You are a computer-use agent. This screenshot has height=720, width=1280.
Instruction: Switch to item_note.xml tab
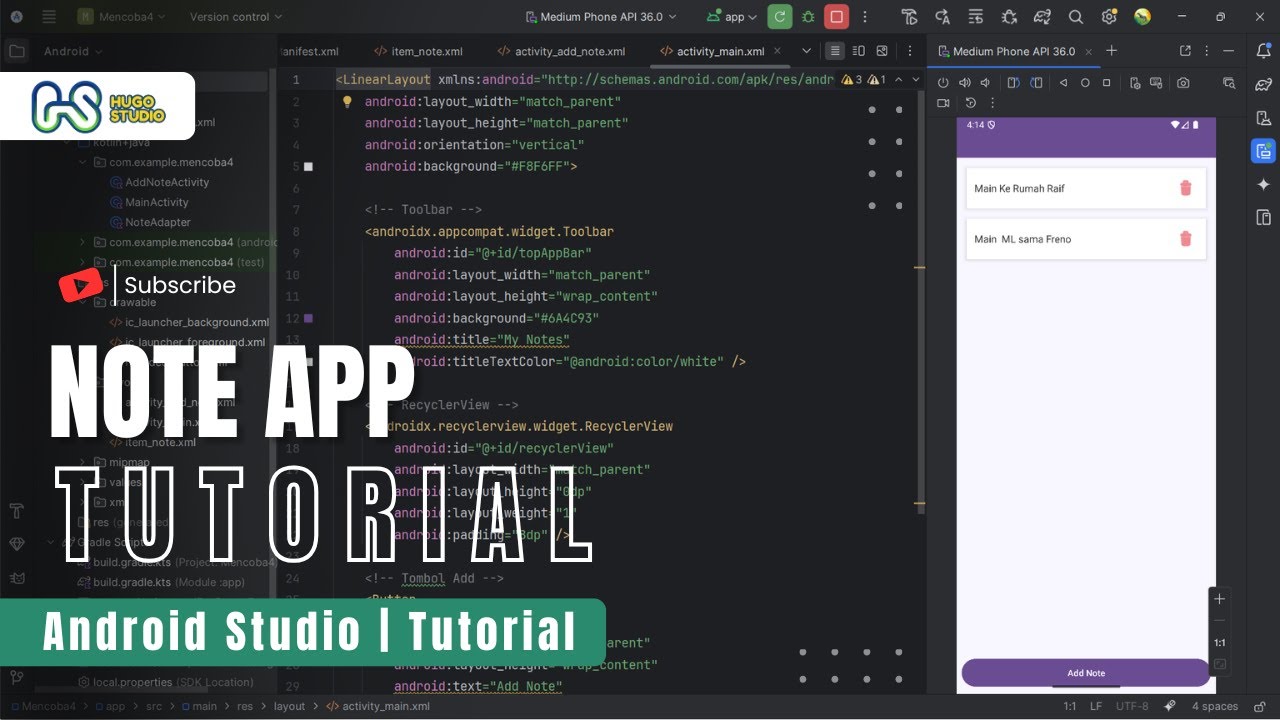[418, 51]
